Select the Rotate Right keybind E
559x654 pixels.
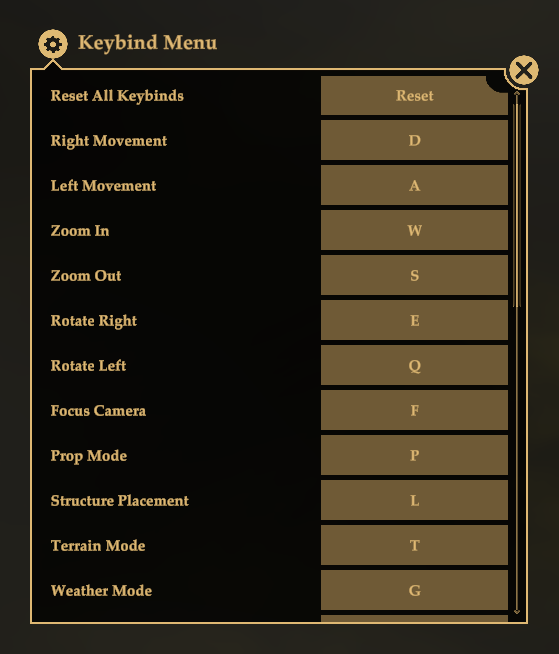414,320
